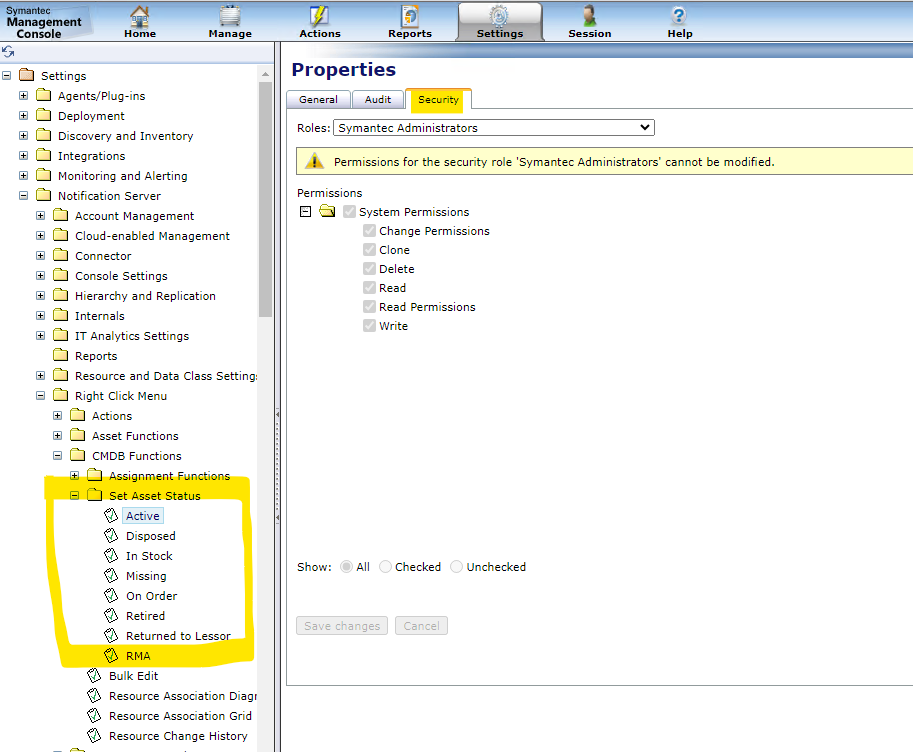
Task: Toggle the Change Permissions checkbox
Action: click(x=369, y=231)
